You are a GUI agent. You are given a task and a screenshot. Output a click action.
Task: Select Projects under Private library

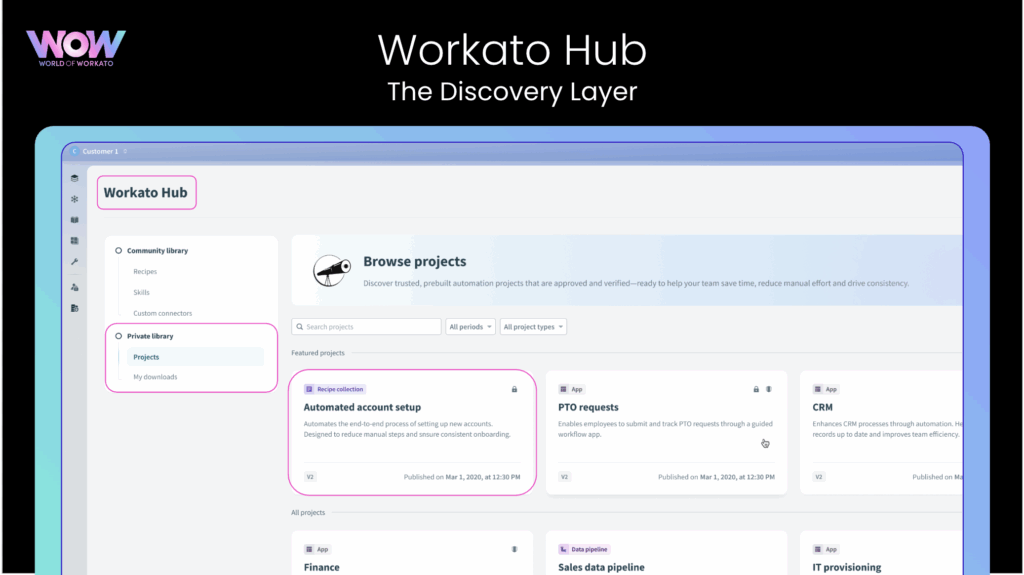click(195, 357)
